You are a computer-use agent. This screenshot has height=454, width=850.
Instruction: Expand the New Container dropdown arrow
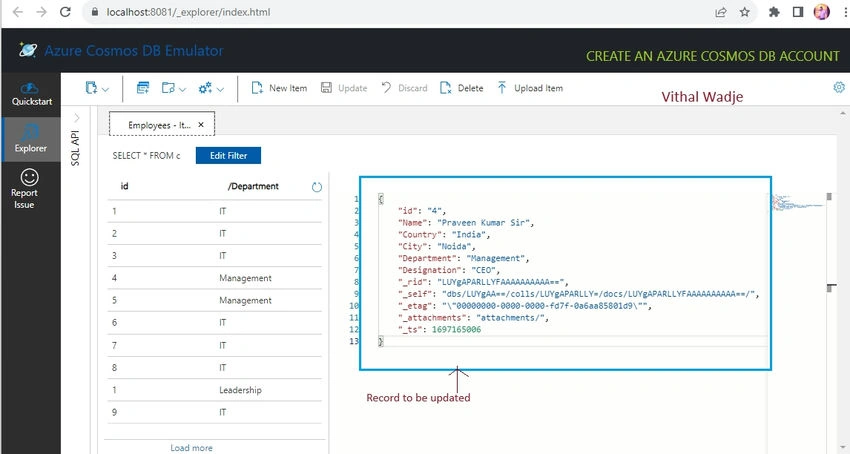pos(106,89)
